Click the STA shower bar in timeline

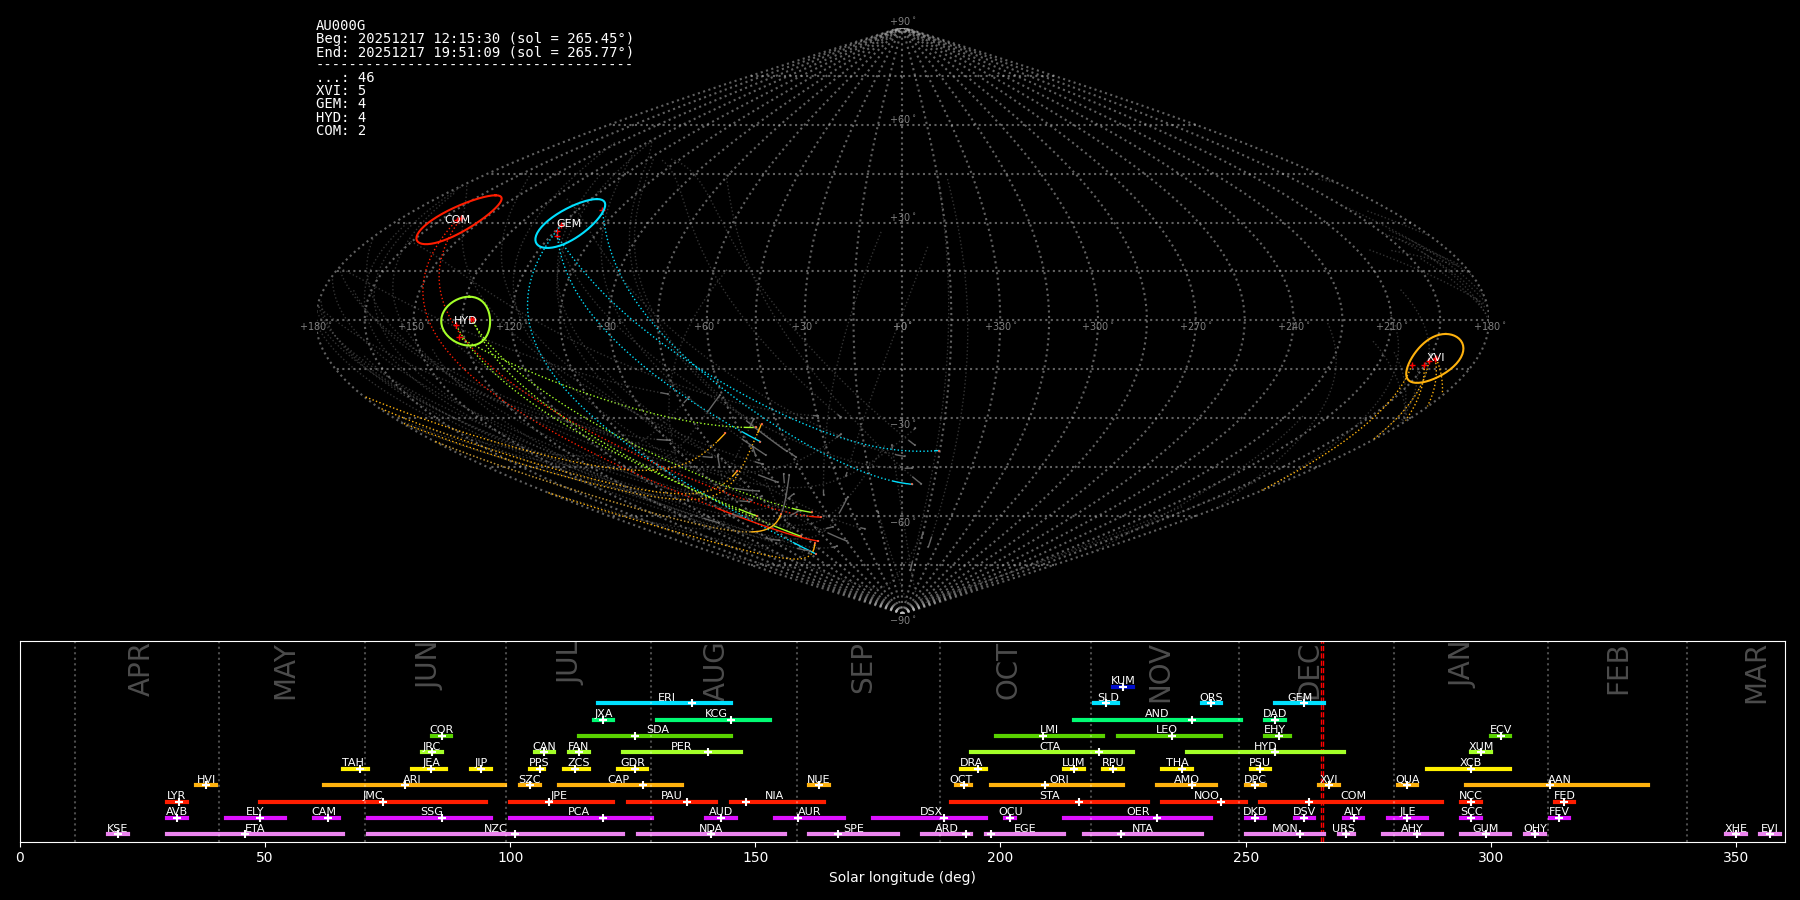[x=1049, y=802]
